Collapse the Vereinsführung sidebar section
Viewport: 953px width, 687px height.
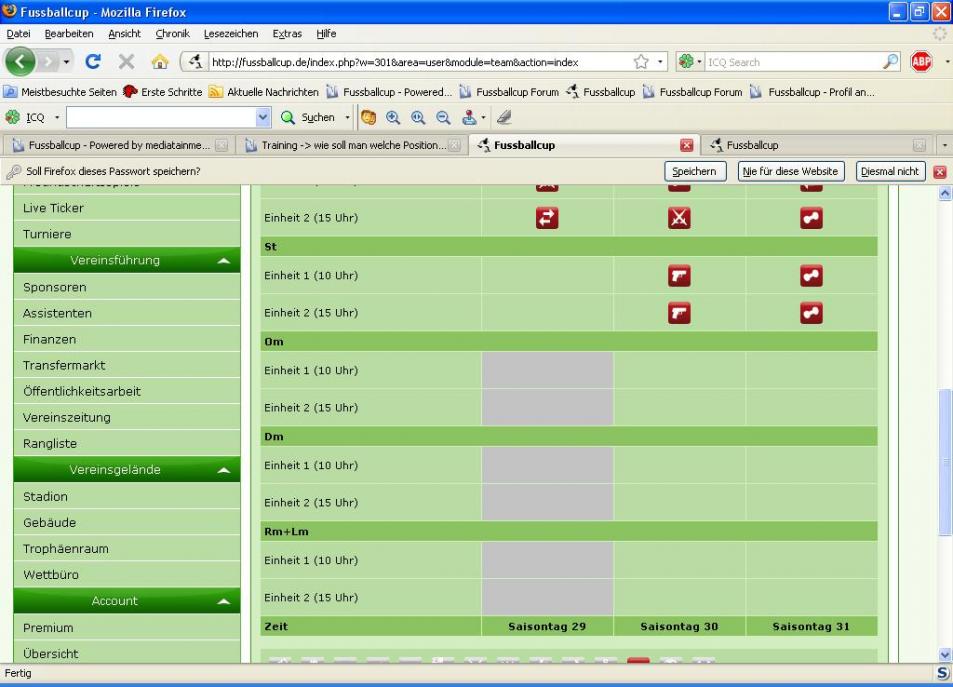click(224, 261)
